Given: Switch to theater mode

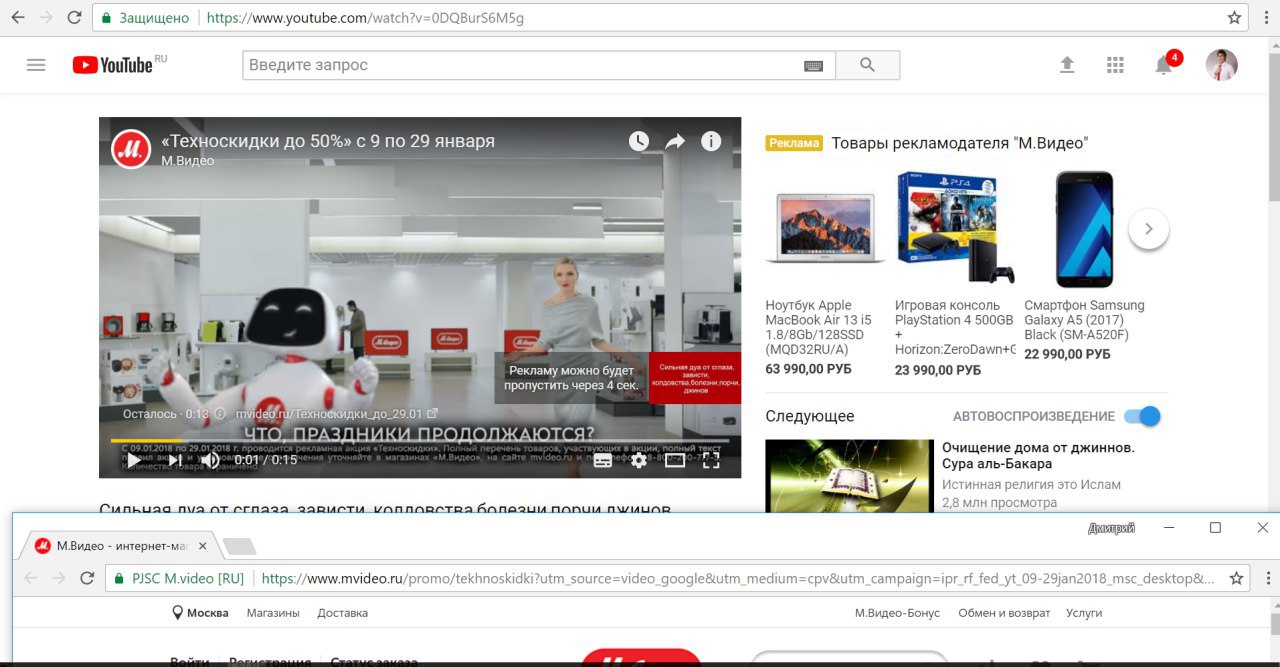Looking at the screenshot, I should (x=675, y=460).
